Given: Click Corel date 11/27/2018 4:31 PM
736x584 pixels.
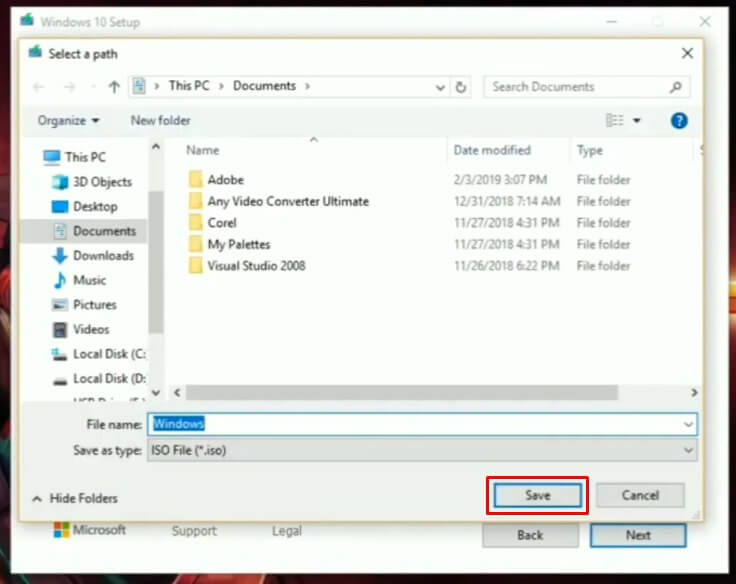Looking at the screenshot, I should pyautogui.click(x=506, y=223).
